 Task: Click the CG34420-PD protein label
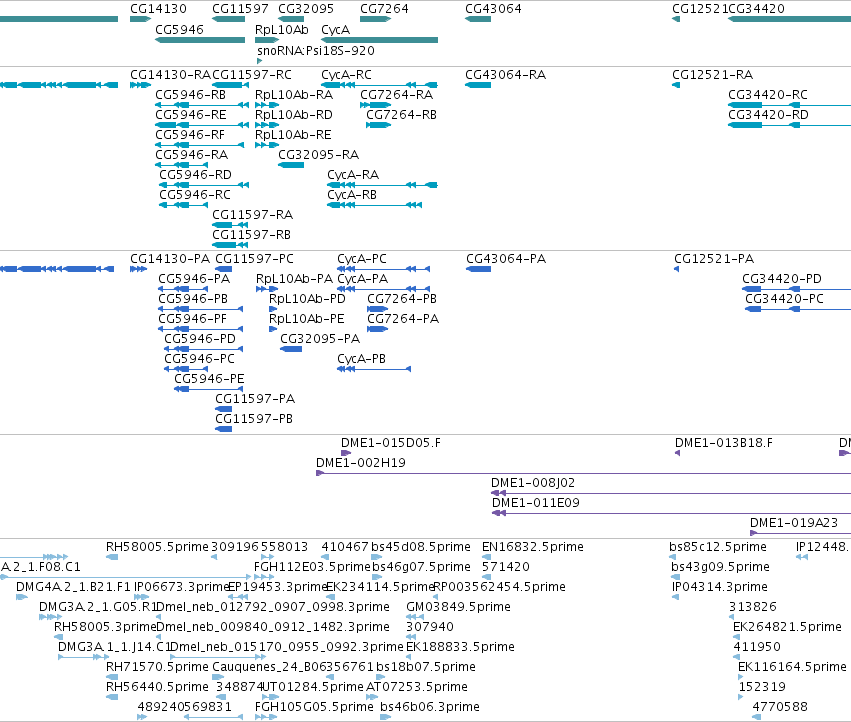coord(782,279)
